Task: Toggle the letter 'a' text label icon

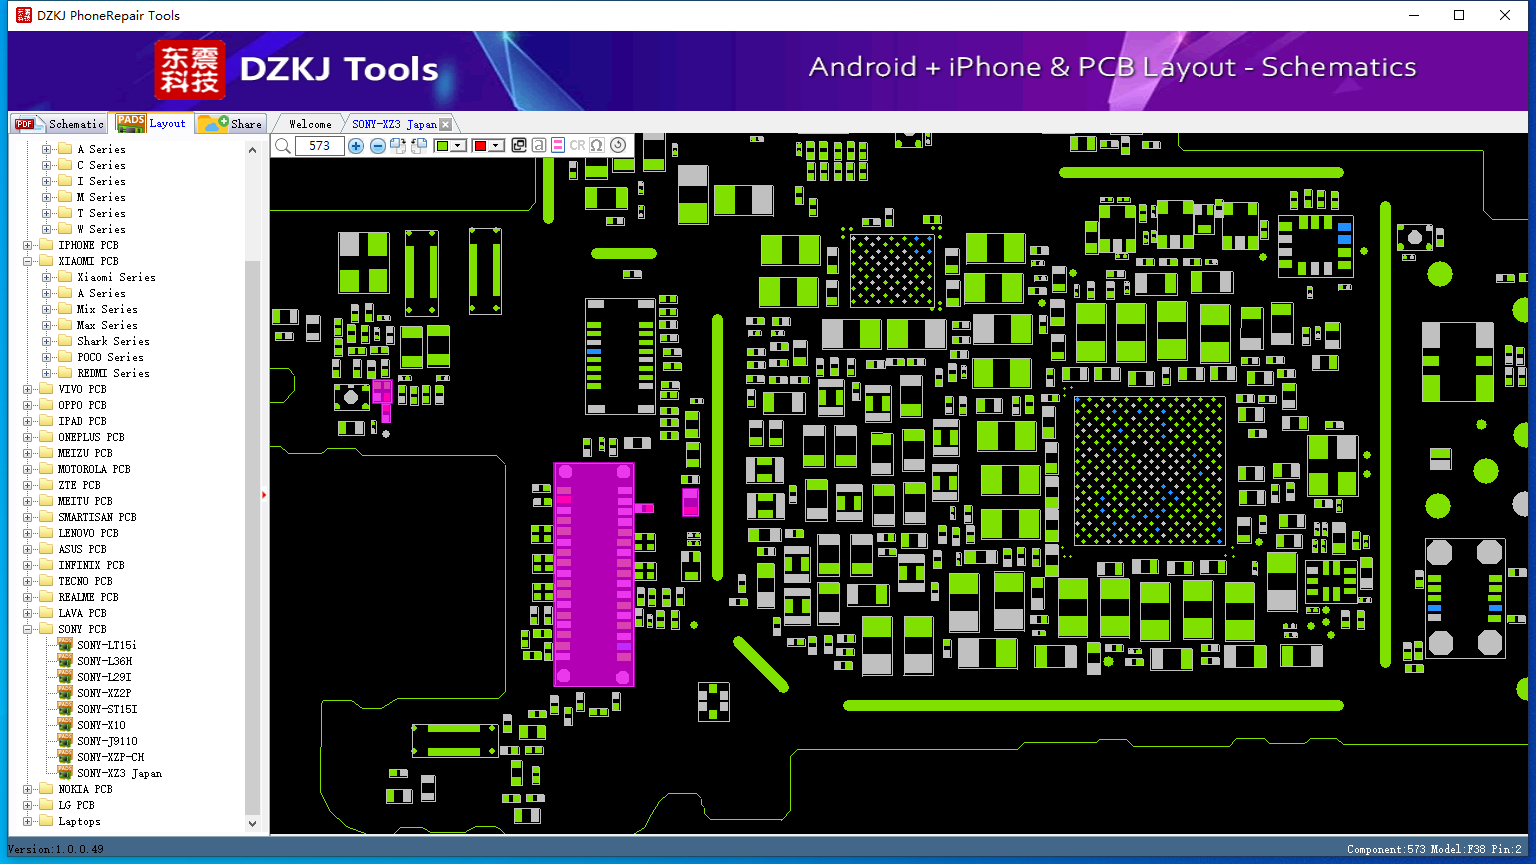Action: [539, 146]
